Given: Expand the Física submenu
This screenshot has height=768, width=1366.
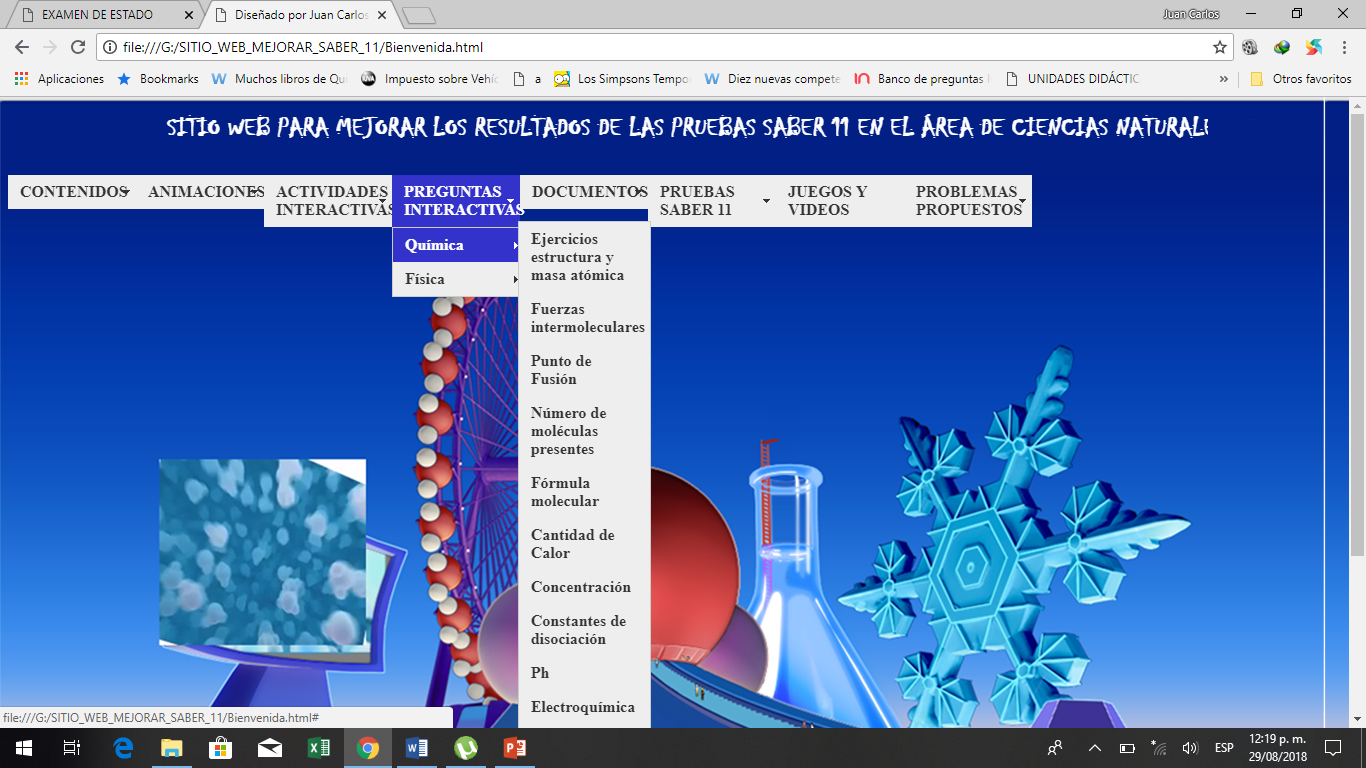Looking at the screenshot, I should point(455,279).
